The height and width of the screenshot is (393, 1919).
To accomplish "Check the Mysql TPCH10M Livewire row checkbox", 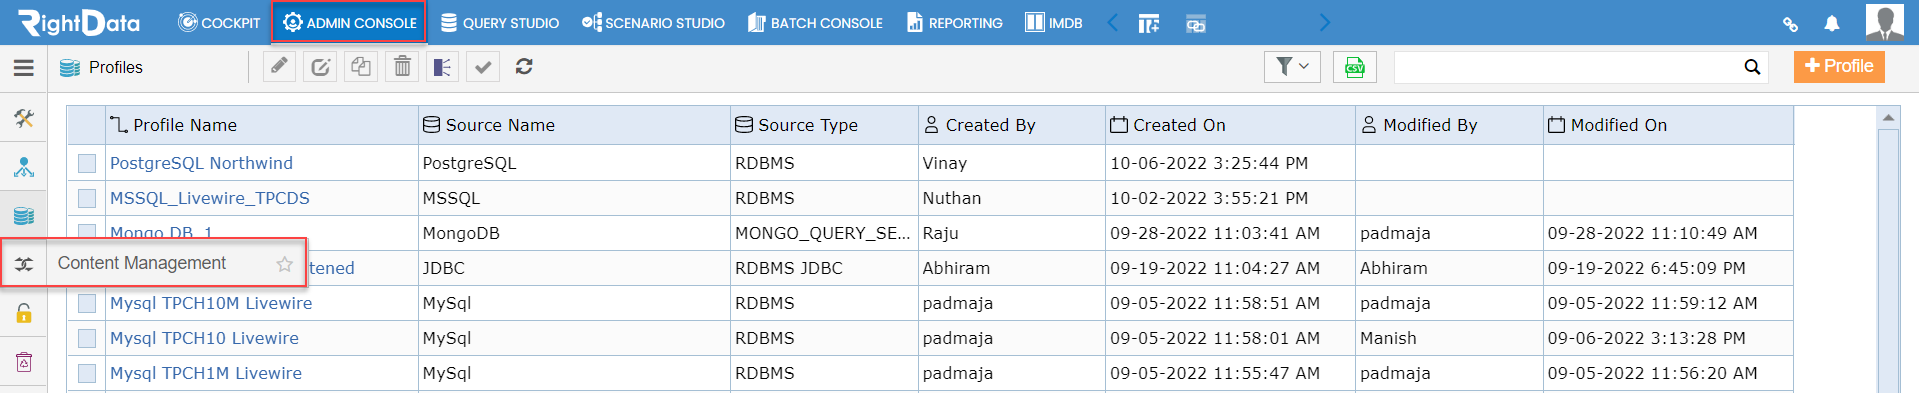I will tap(87, 303).
